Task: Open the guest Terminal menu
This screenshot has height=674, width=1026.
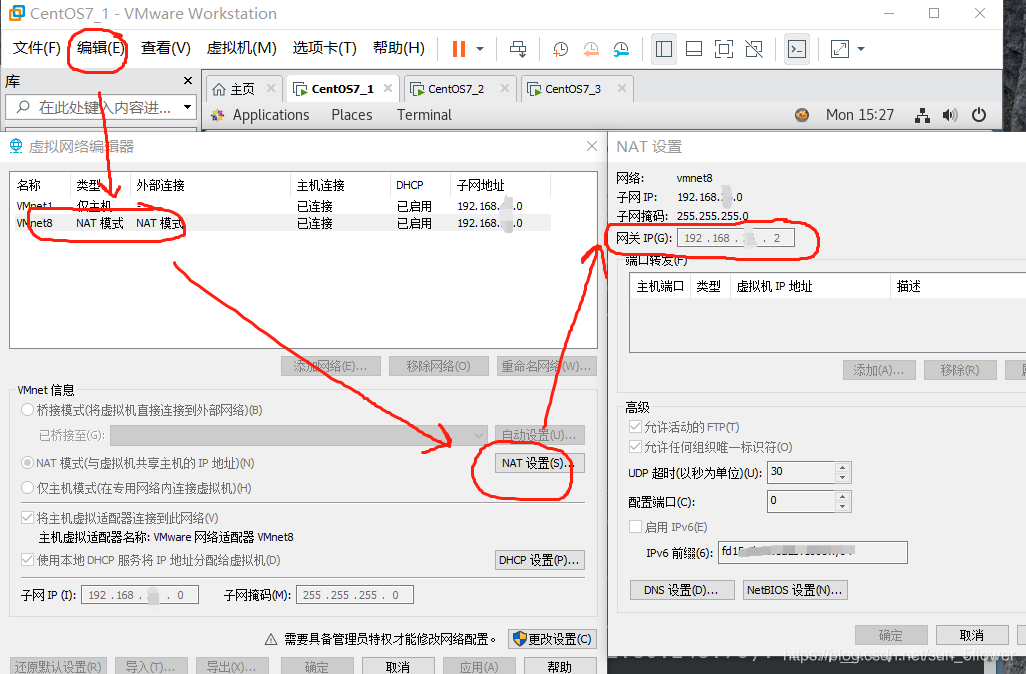Action: tap(424, 115)
